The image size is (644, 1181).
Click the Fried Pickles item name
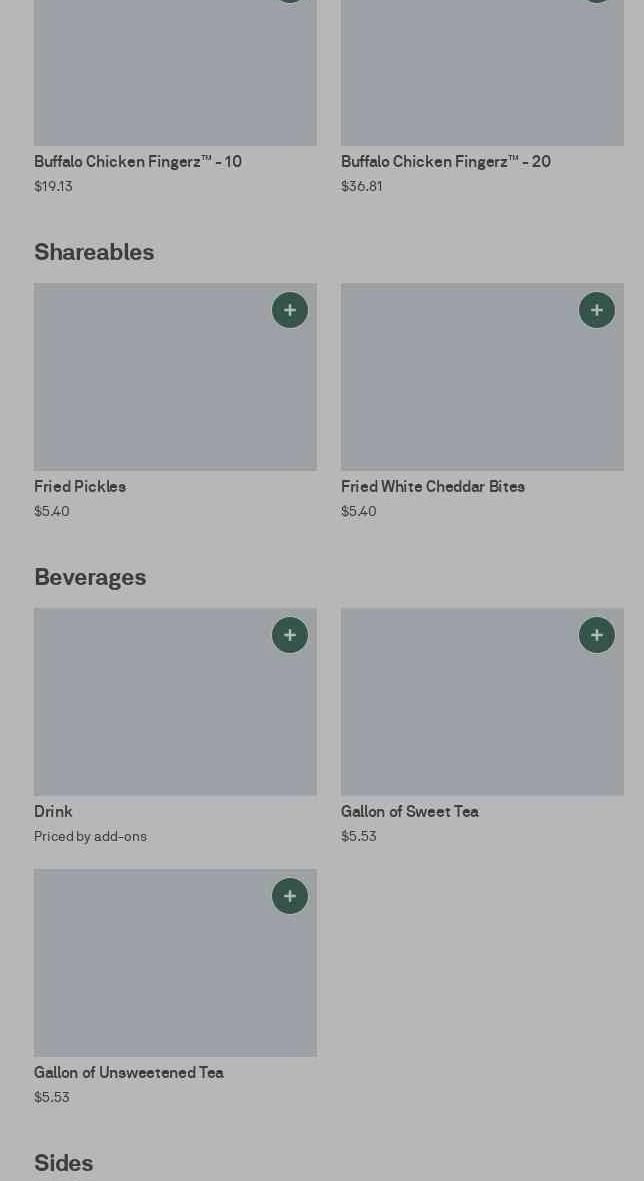coord(80,487)
